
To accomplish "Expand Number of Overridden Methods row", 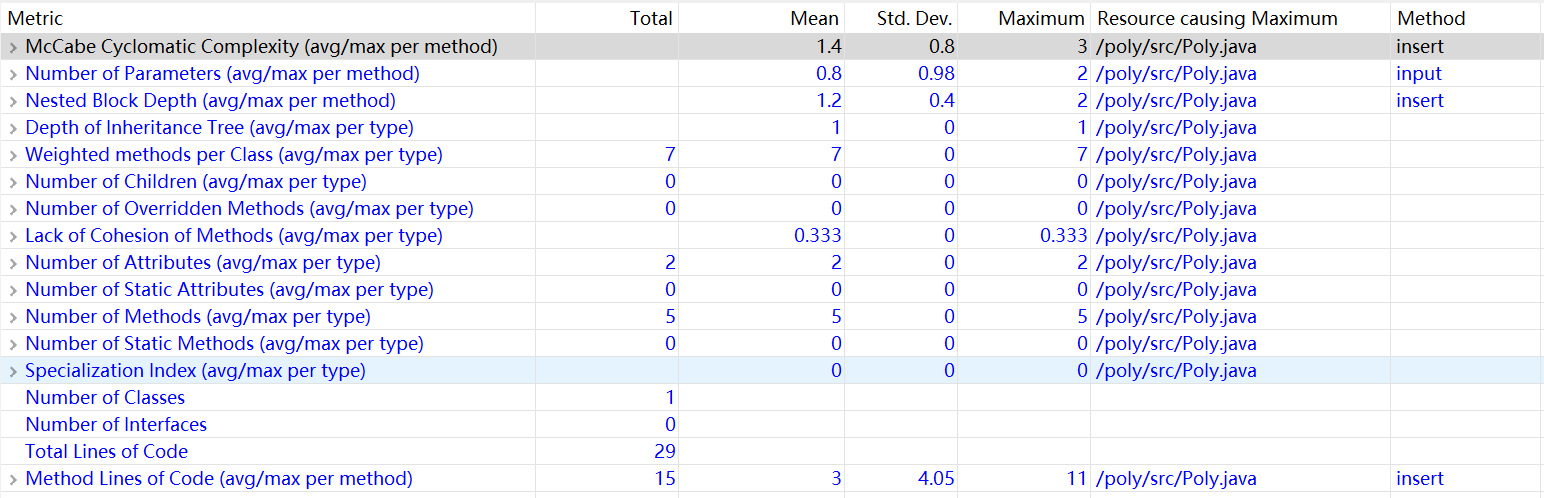I will (x=12, y=209).
